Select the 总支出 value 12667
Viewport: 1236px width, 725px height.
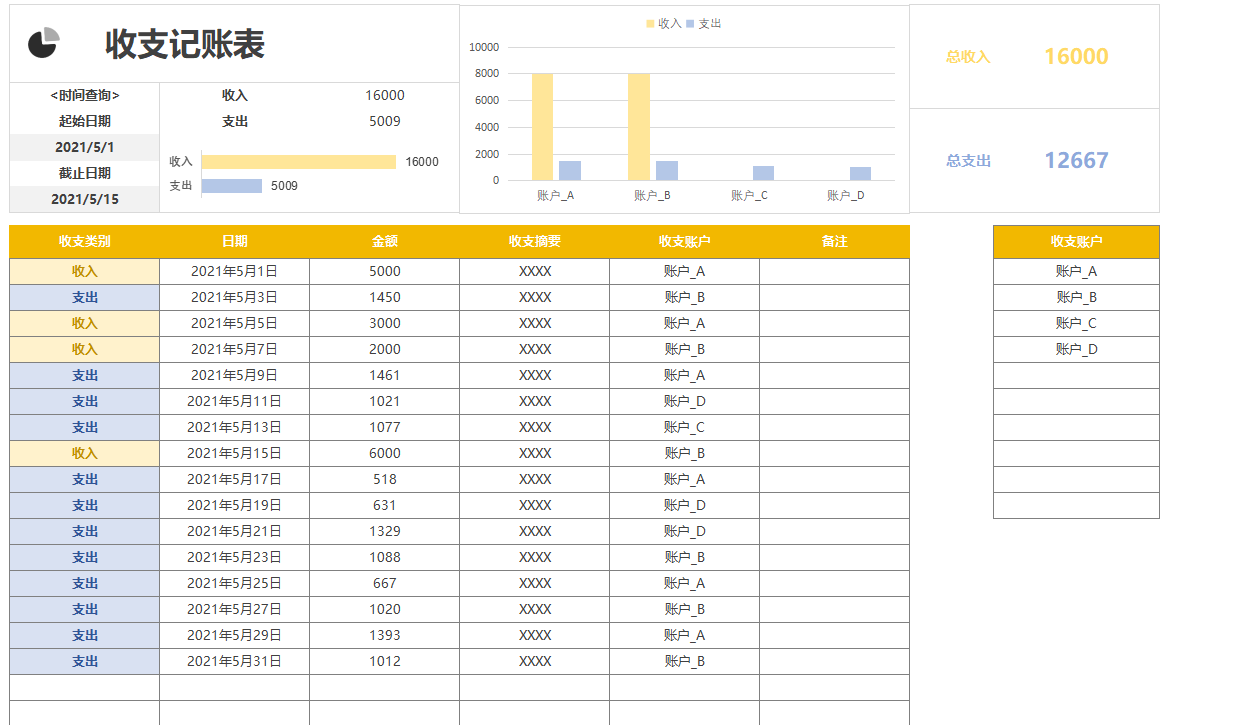pos(1076,160)
